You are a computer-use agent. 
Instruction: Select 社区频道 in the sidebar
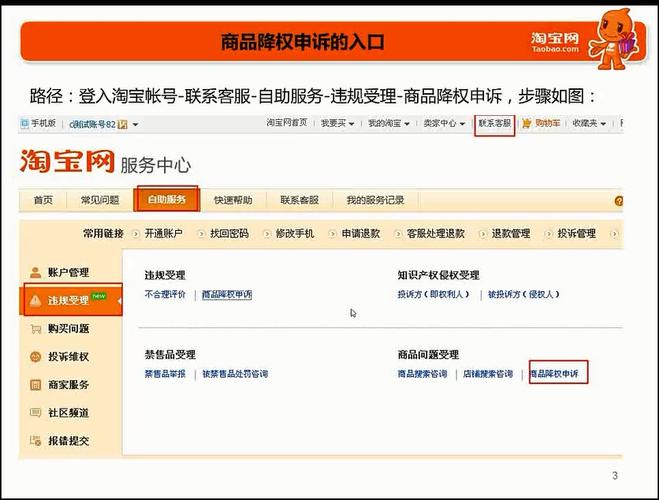[x=71, y=413]
